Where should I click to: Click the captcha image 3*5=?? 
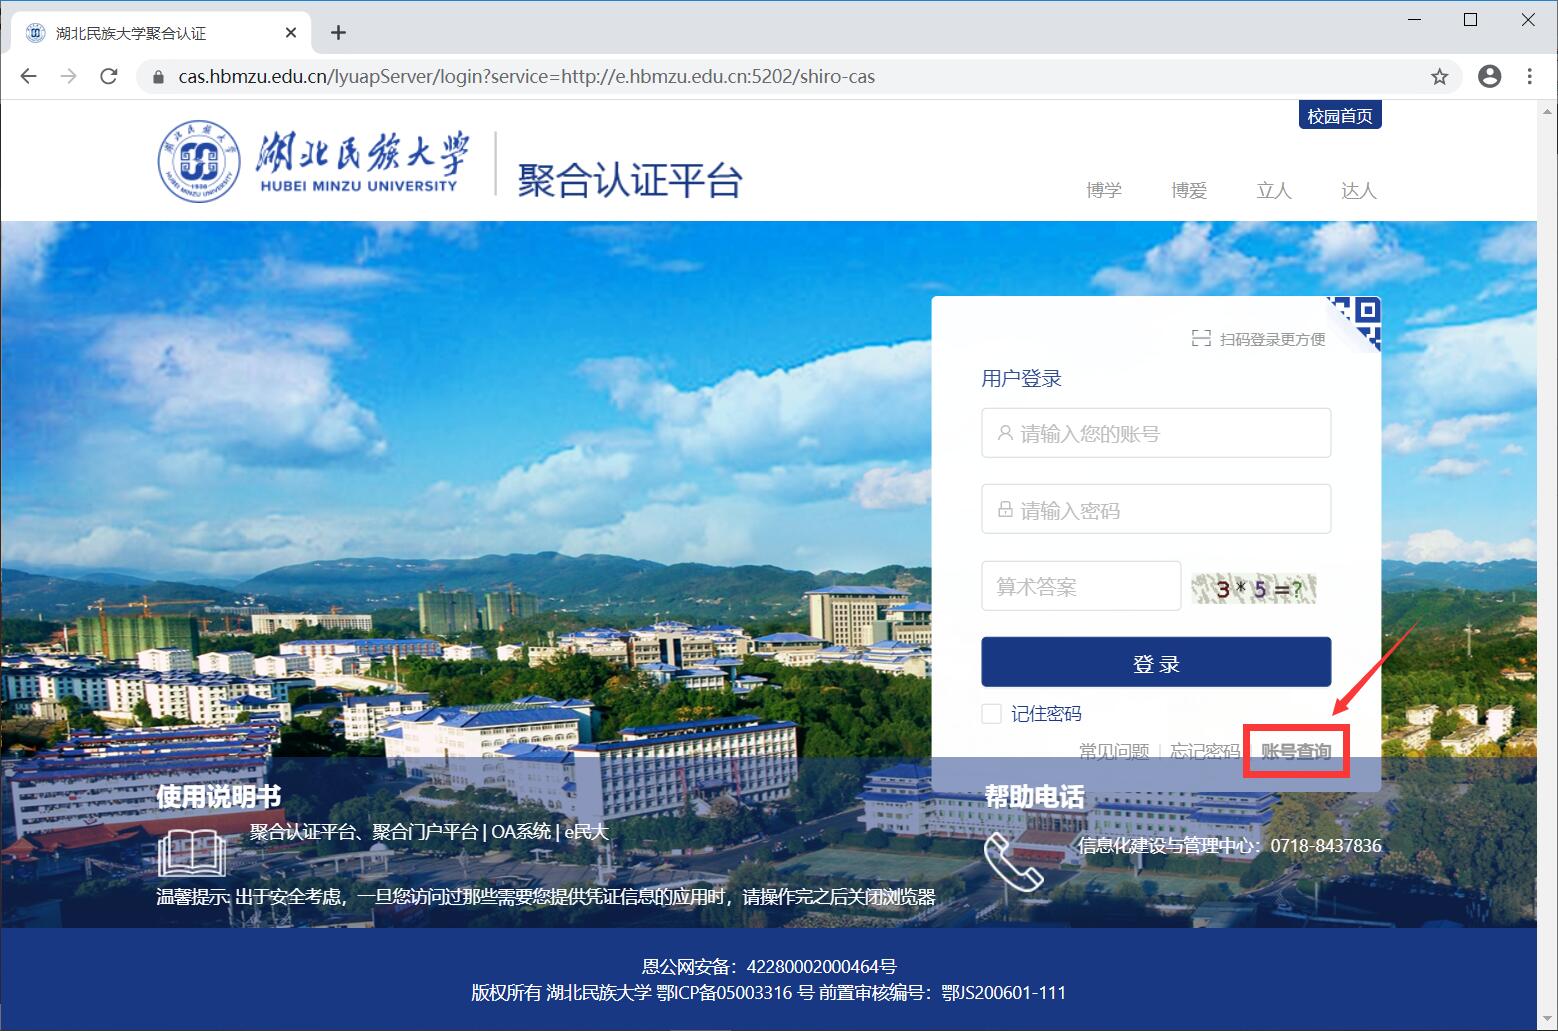[1254, 588]
